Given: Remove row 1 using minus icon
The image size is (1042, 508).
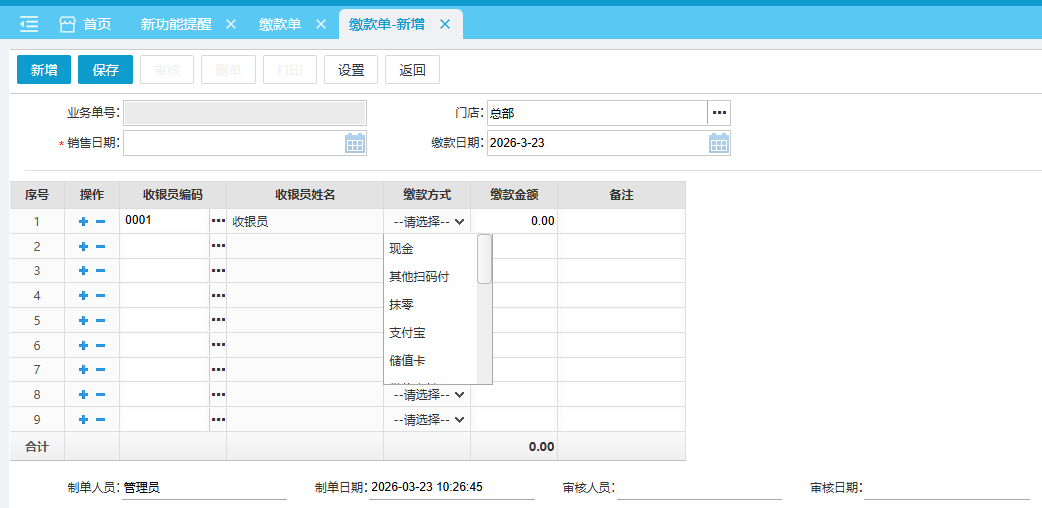Looking at the screenshot, I should click(100, 222).
